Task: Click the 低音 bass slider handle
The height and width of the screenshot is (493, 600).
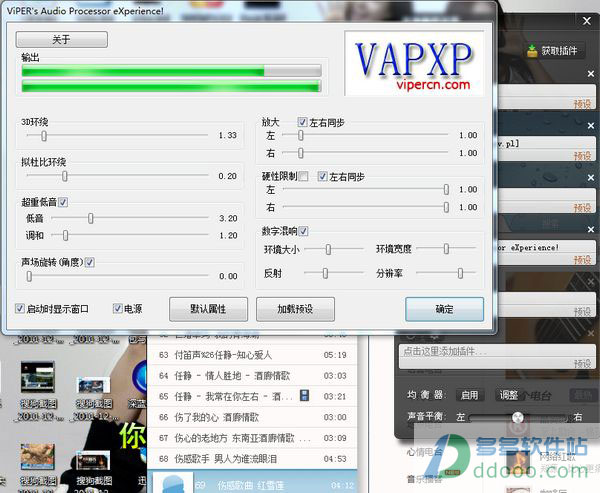Action: 91,218
